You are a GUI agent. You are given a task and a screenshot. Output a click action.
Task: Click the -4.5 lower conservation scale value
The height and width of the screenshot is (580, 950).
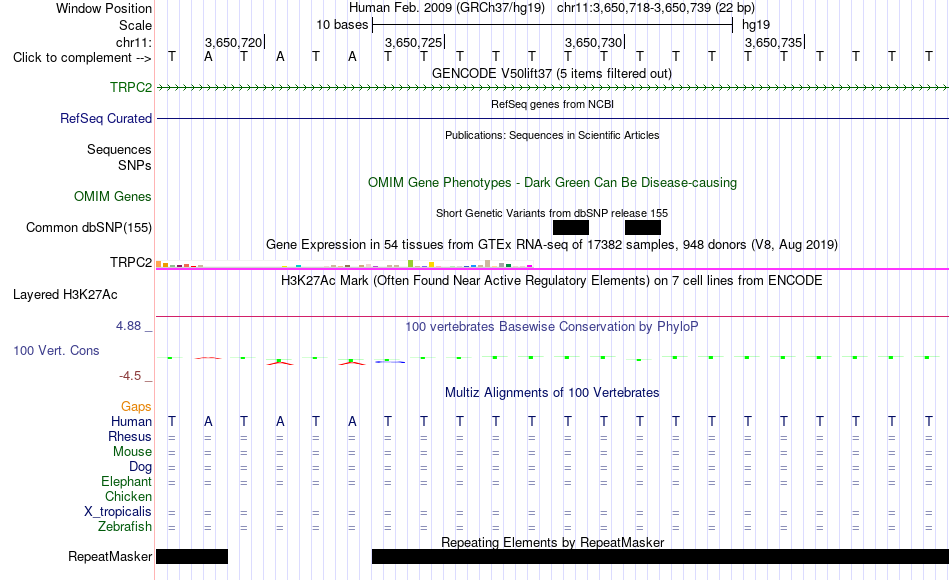click(130, 376)
